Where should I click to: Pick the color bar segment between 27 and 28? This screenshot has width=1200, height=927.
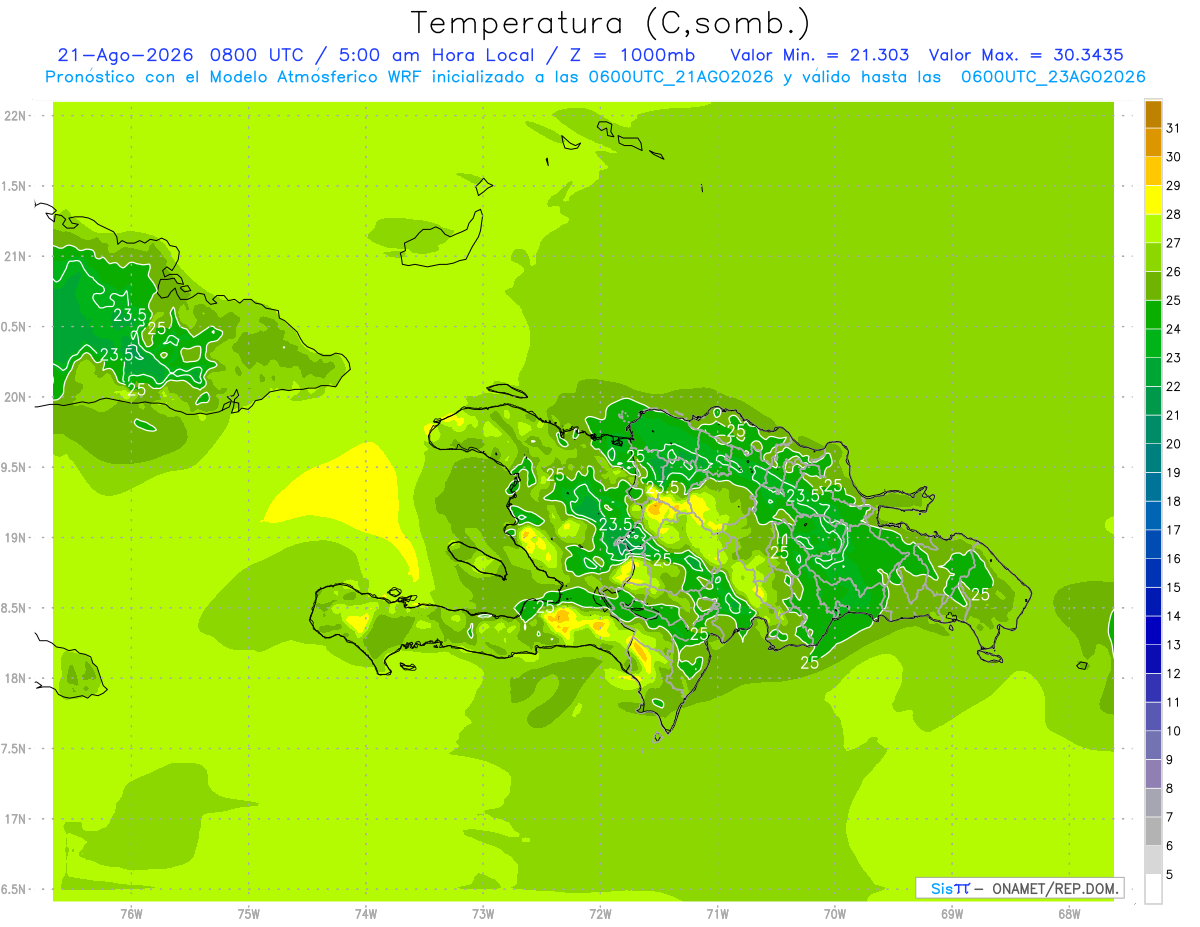(1153, 228)
